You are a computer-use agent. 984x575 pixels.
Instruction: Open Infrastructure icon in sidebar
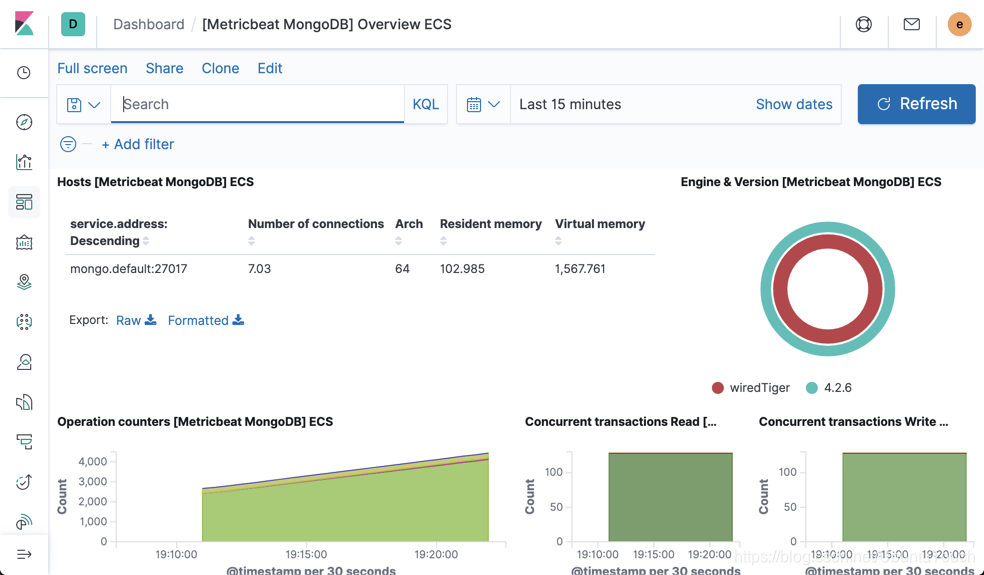point(24,362)
